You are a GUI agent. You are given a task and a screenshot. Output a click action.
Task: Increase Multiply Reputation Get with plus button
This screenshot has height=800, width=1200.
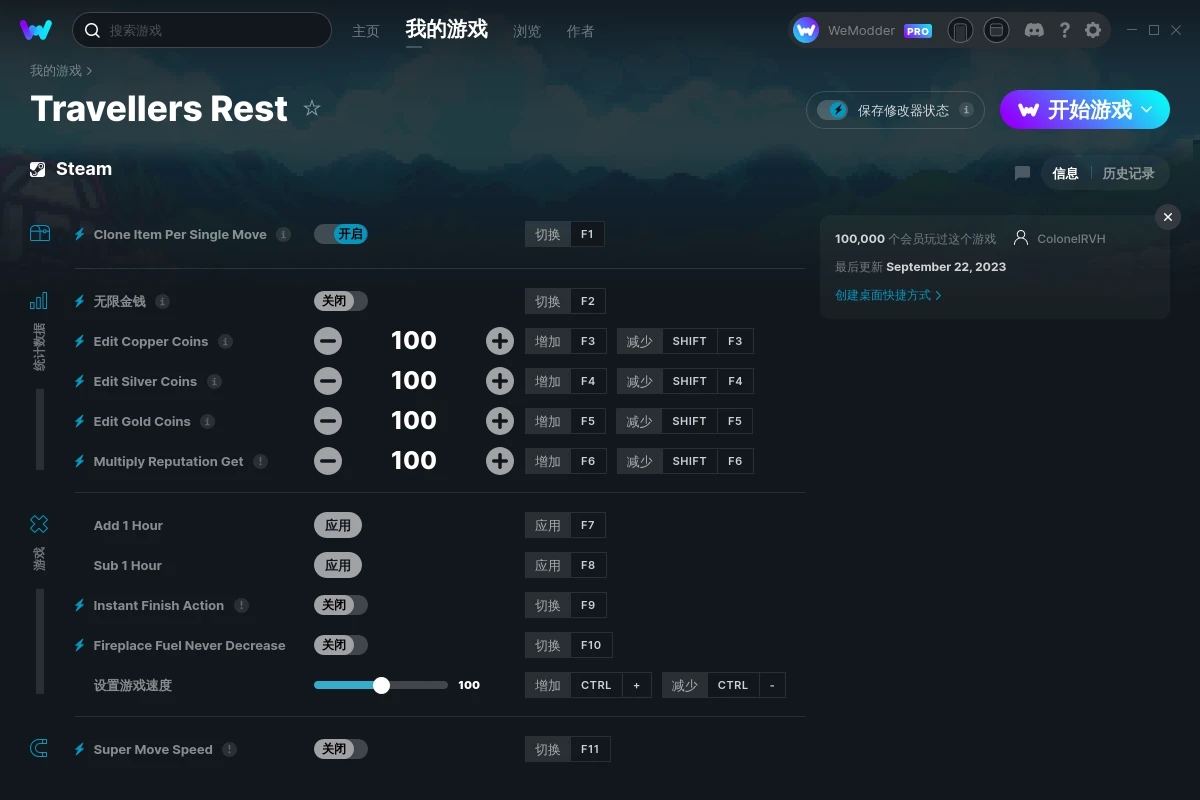tap(500, 461)
